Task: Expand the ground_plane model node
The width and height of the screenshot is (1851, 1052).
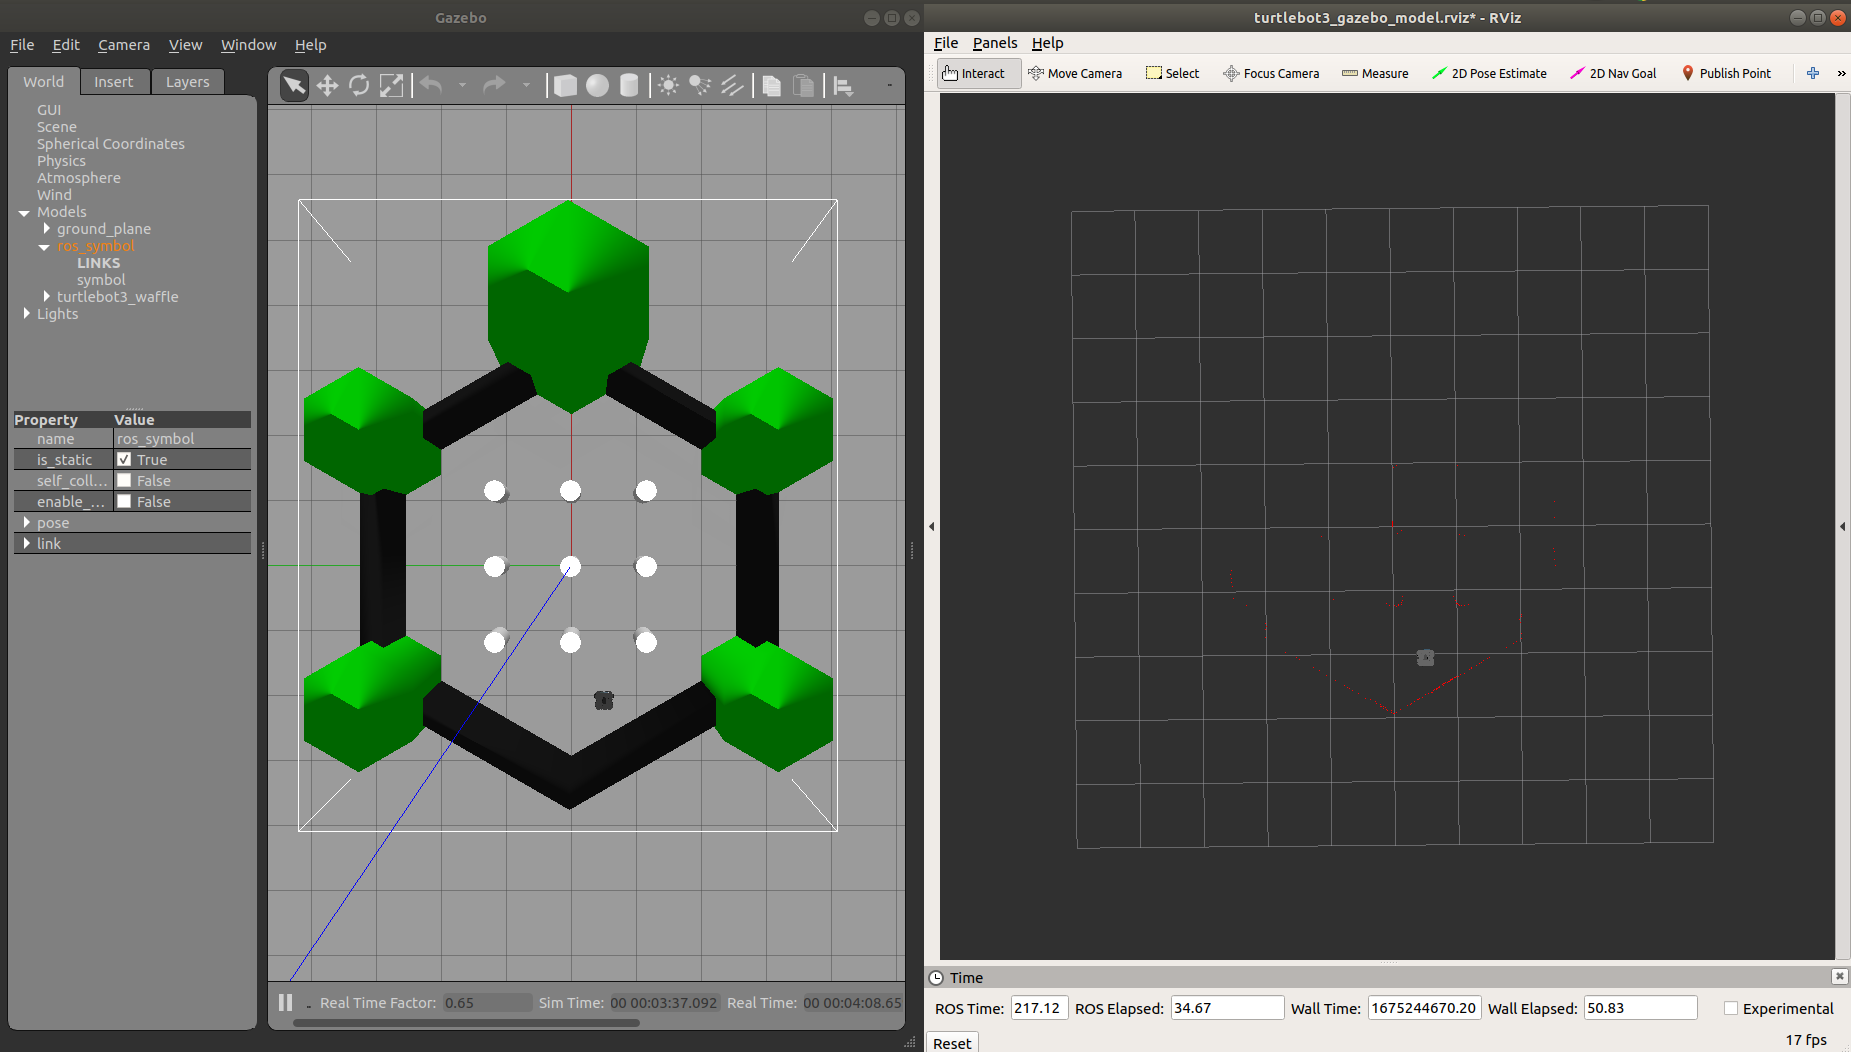Action: [46, 229]
